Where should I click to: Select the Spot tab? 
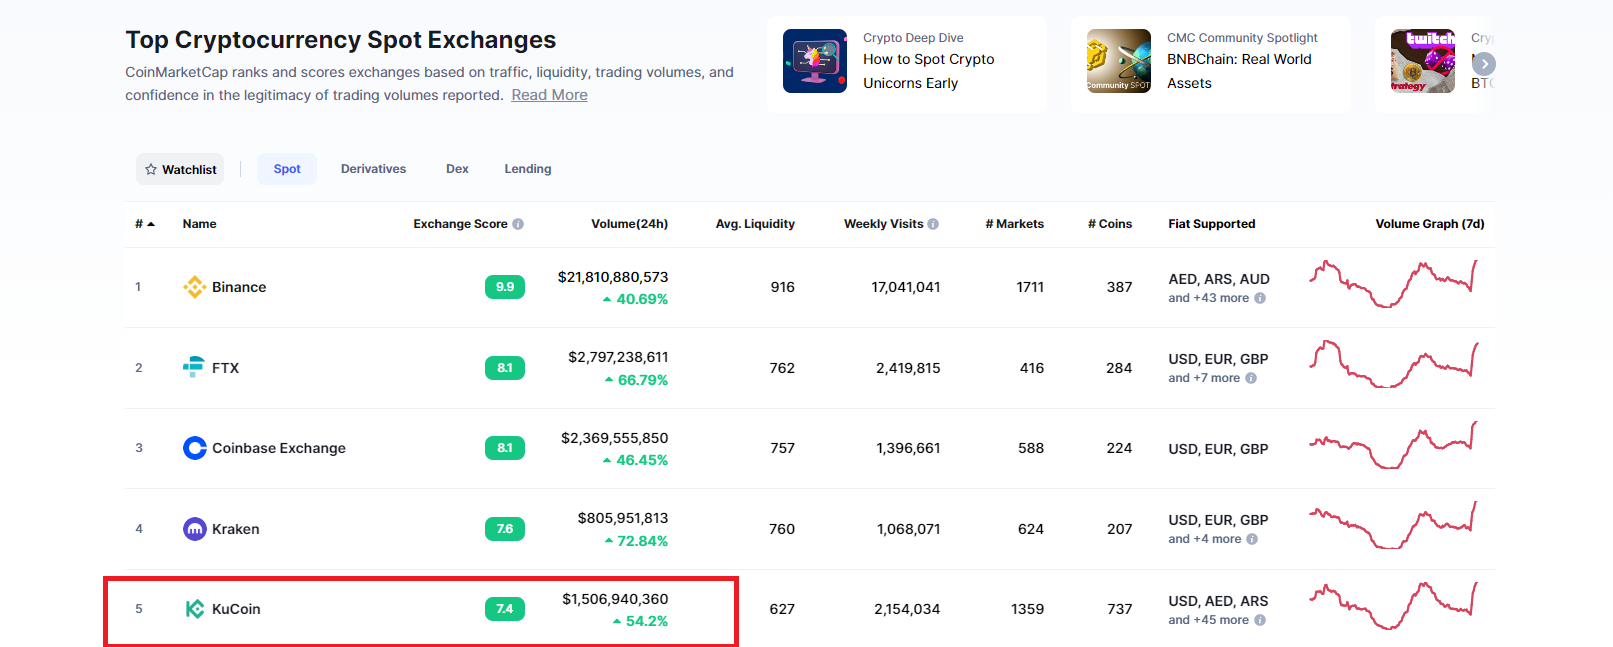click(x=287, y=169)
